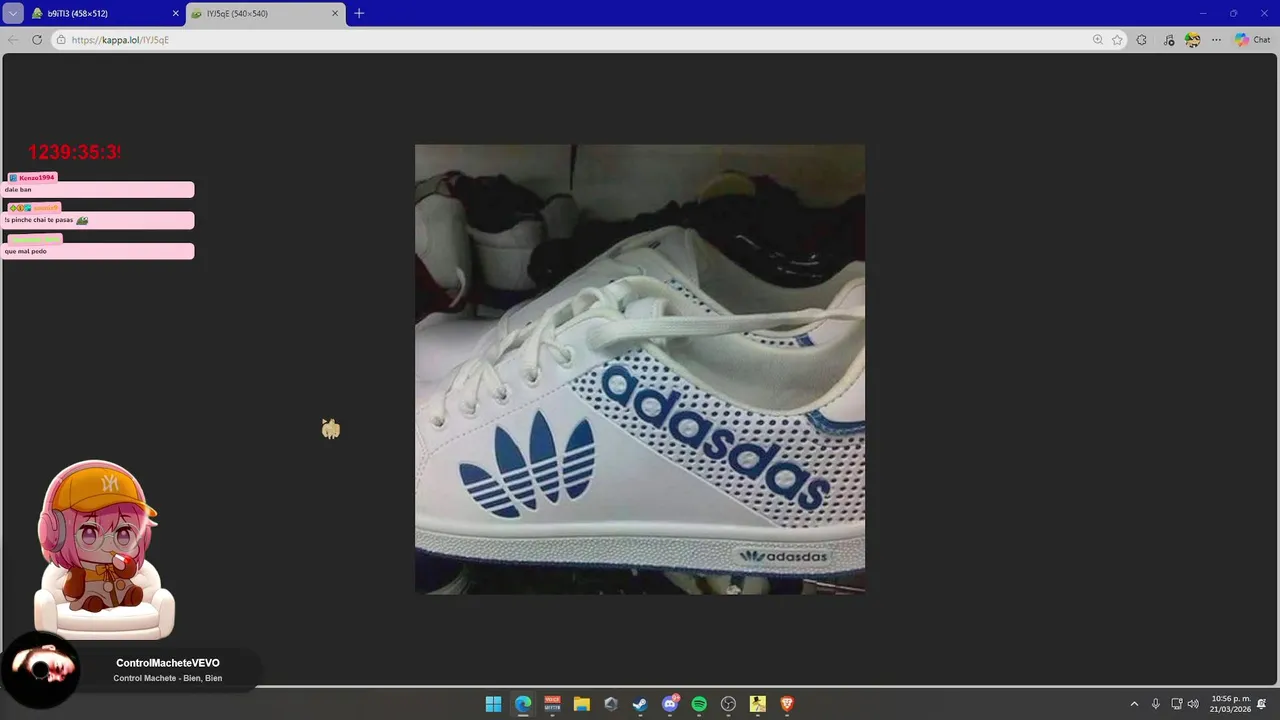This screenshot has width=1280, height=720.
Task: Open network status tray icon
Action: pos(1177,704)
